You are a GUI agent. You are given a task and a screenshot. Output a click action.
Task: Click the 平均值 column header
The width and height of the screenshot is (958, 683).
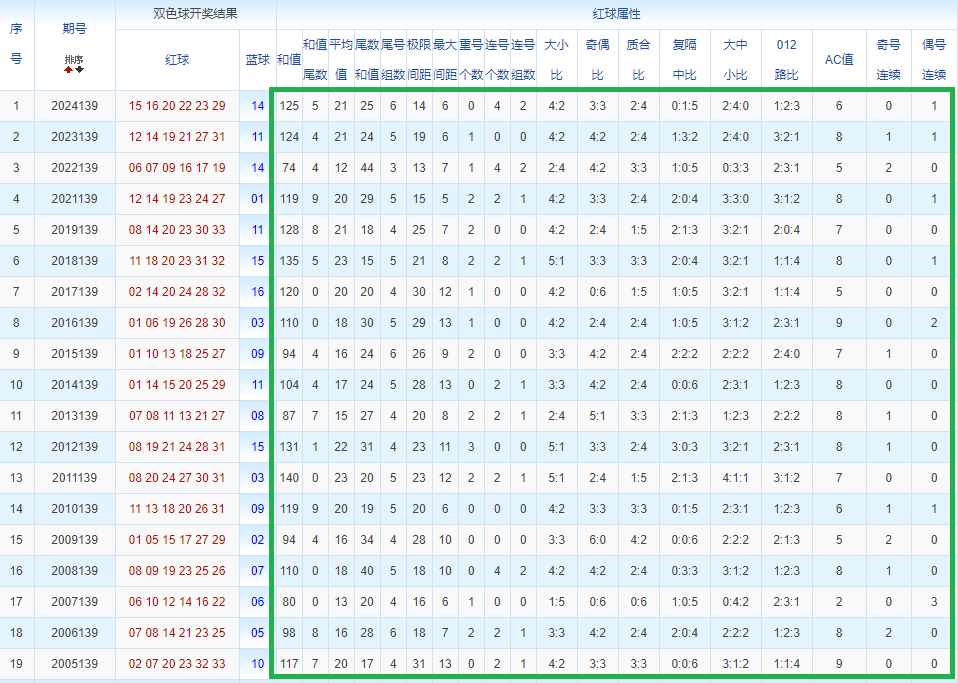pos(341,60)
